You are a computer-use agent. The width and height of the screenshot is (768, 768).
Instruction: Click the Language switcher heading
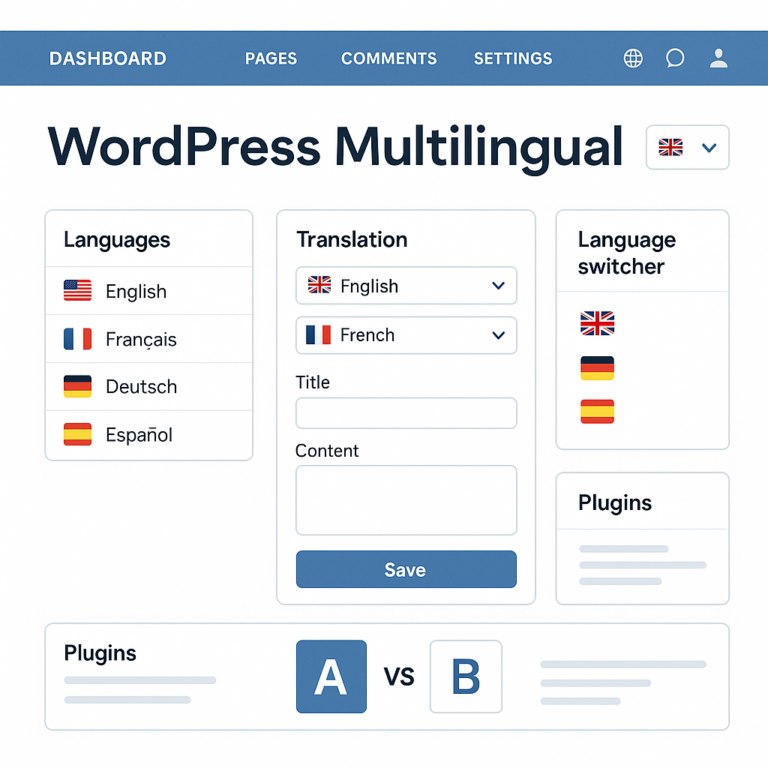[x=626, y=253]
